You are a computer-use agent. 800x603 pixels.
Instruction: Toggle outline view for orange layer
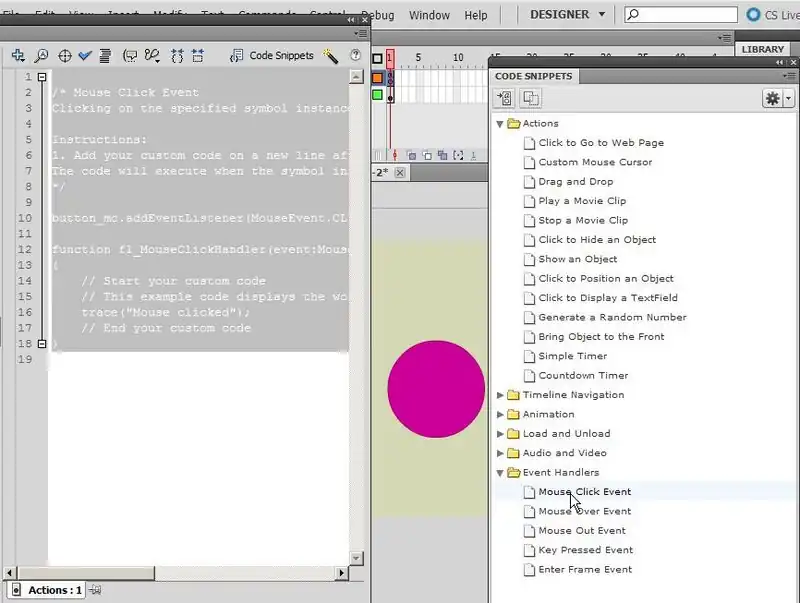(377, 77)
